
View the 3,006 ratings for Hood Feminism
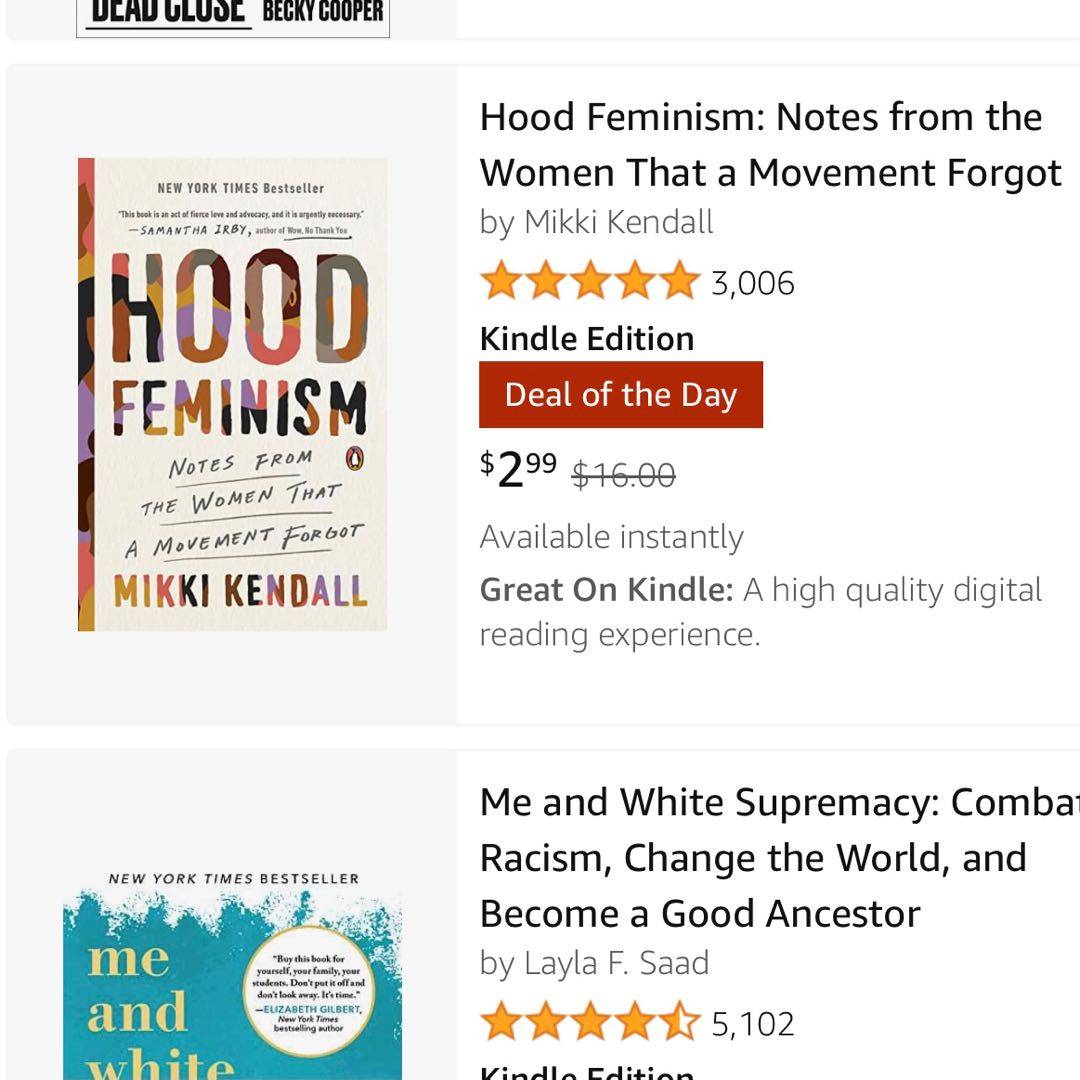(753, 284)
